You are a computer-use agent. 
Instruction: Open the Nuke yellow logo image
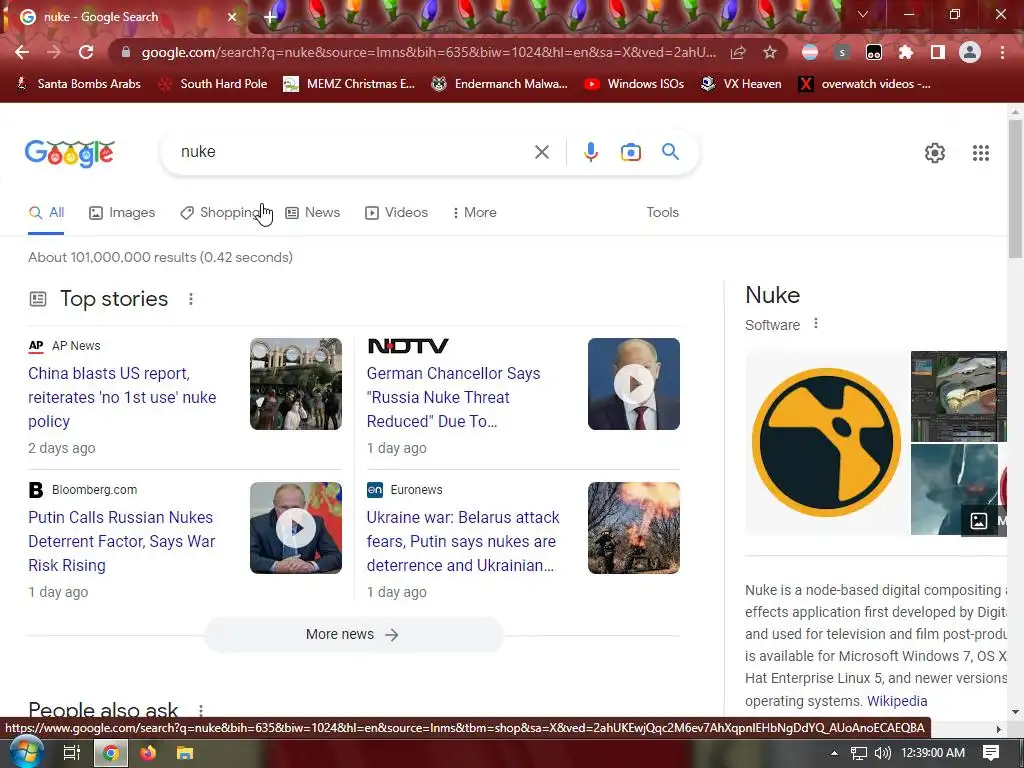[x=827, y=443]
